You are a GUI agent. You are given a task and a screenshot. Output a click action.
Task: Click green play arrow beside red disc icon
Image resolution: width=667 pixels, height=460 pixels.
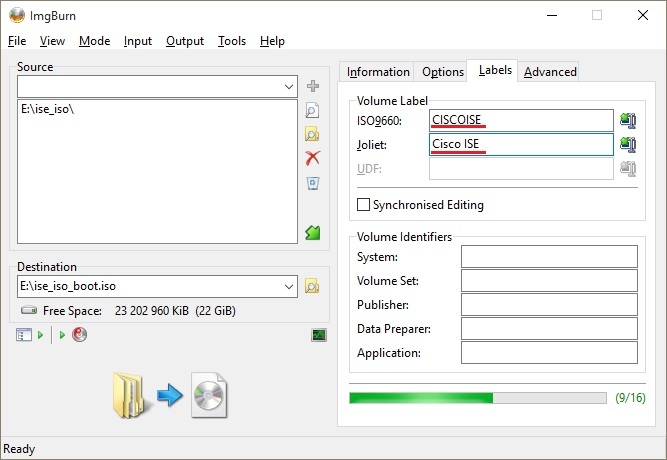tap(62, 335)
